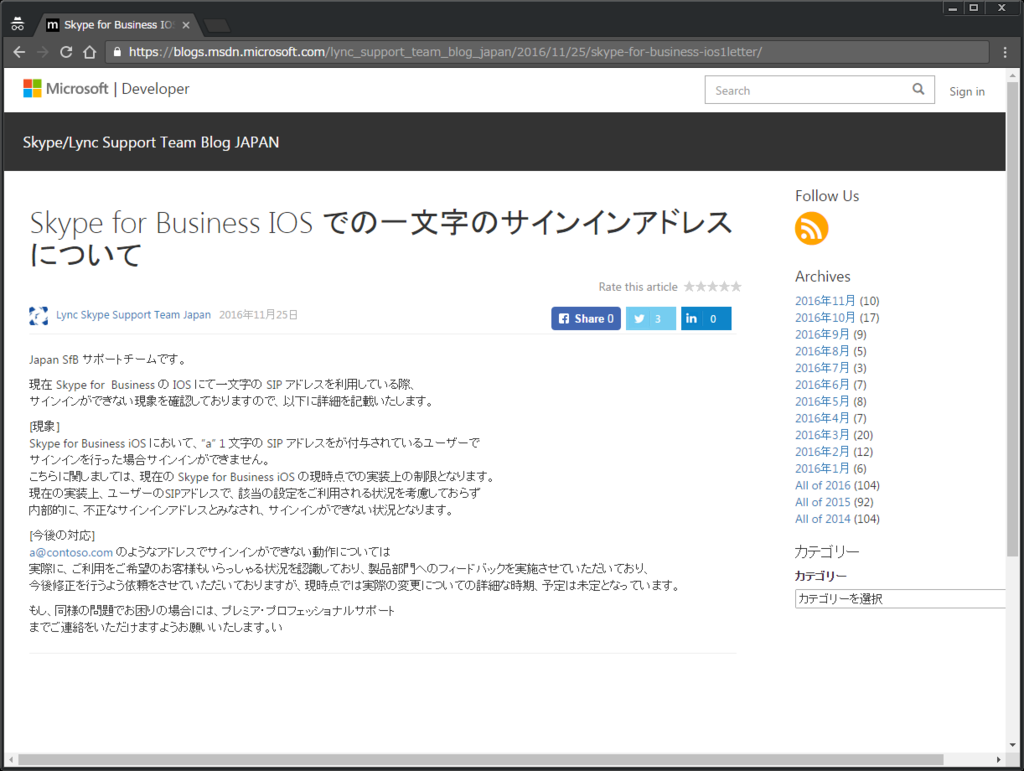Open 2016年4月 archive
Viewport: 1024px width, 771px height.
click(x=822, y=418)
